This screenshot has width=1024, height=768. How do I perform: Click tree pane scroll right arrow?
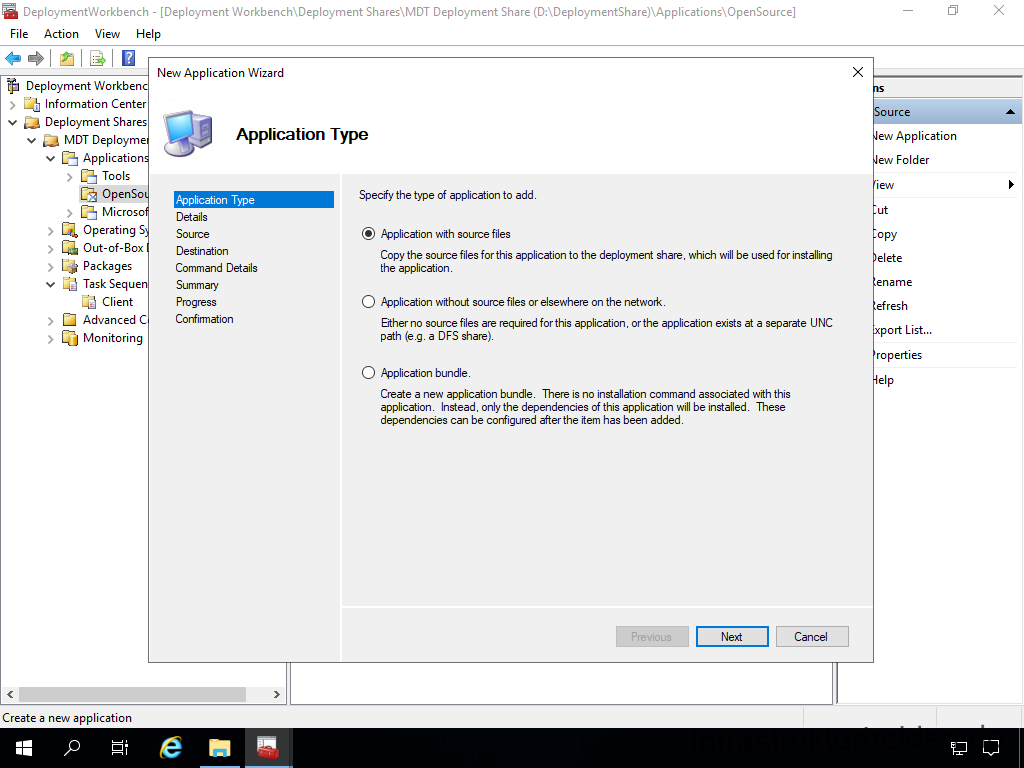(276, 694)
